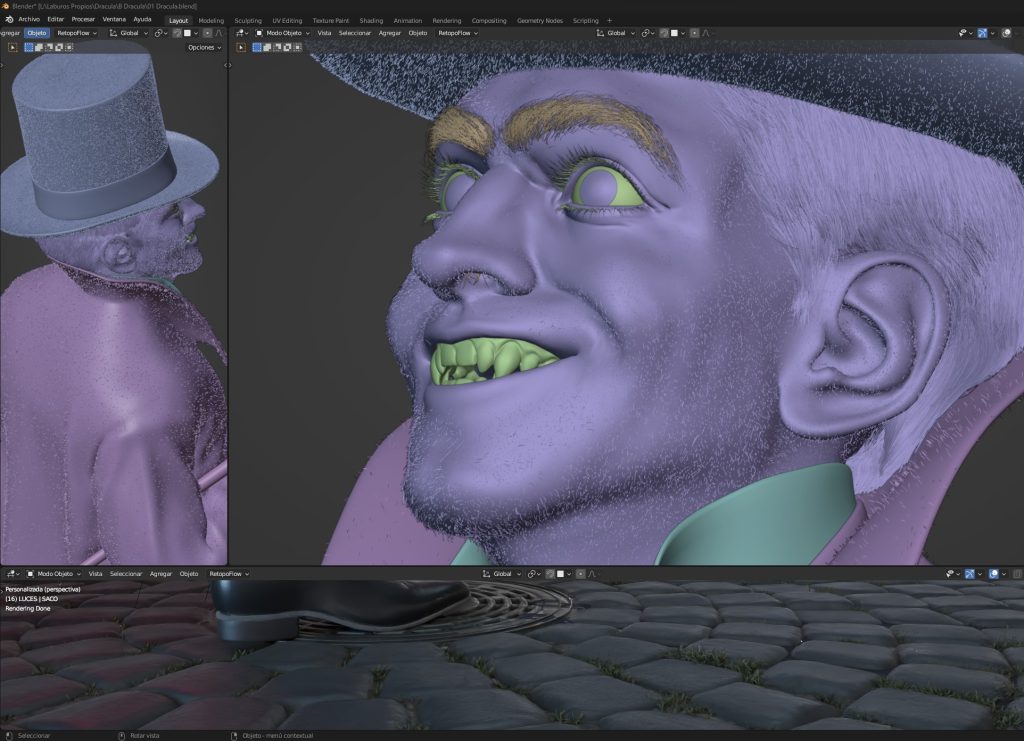
Task: Open Seleccionar menu in main viewport
Action: pyautogui.click(x=355, y=33)
